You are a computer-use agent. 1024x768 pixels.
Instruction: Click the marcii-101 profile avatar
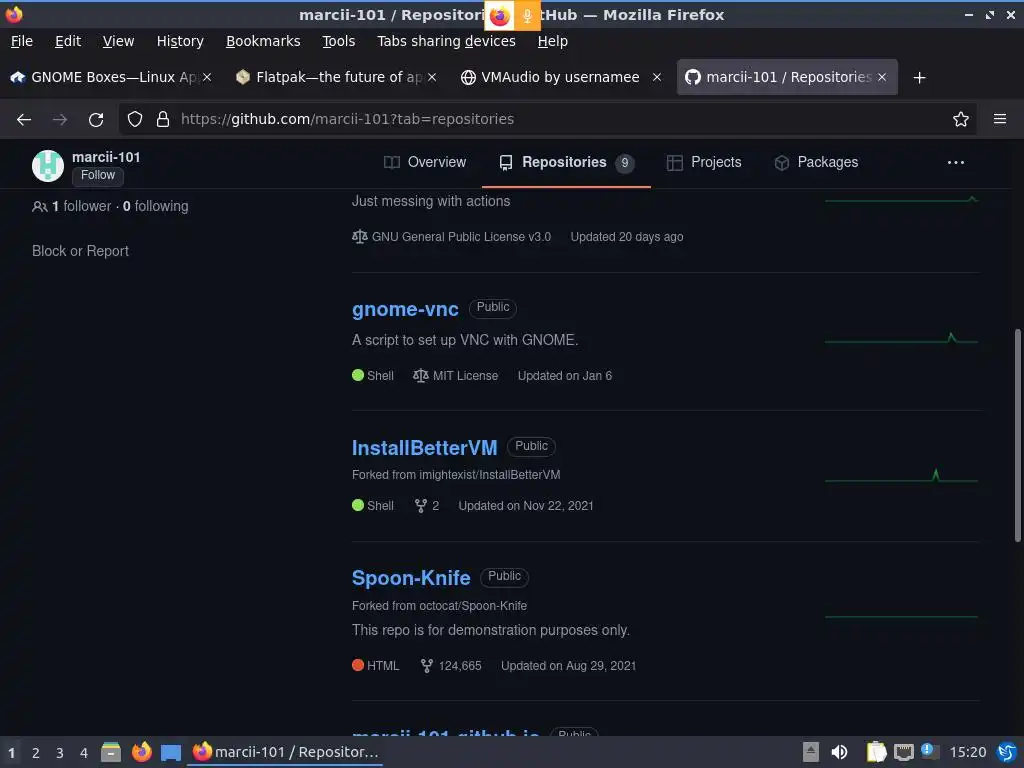point(48,166)
